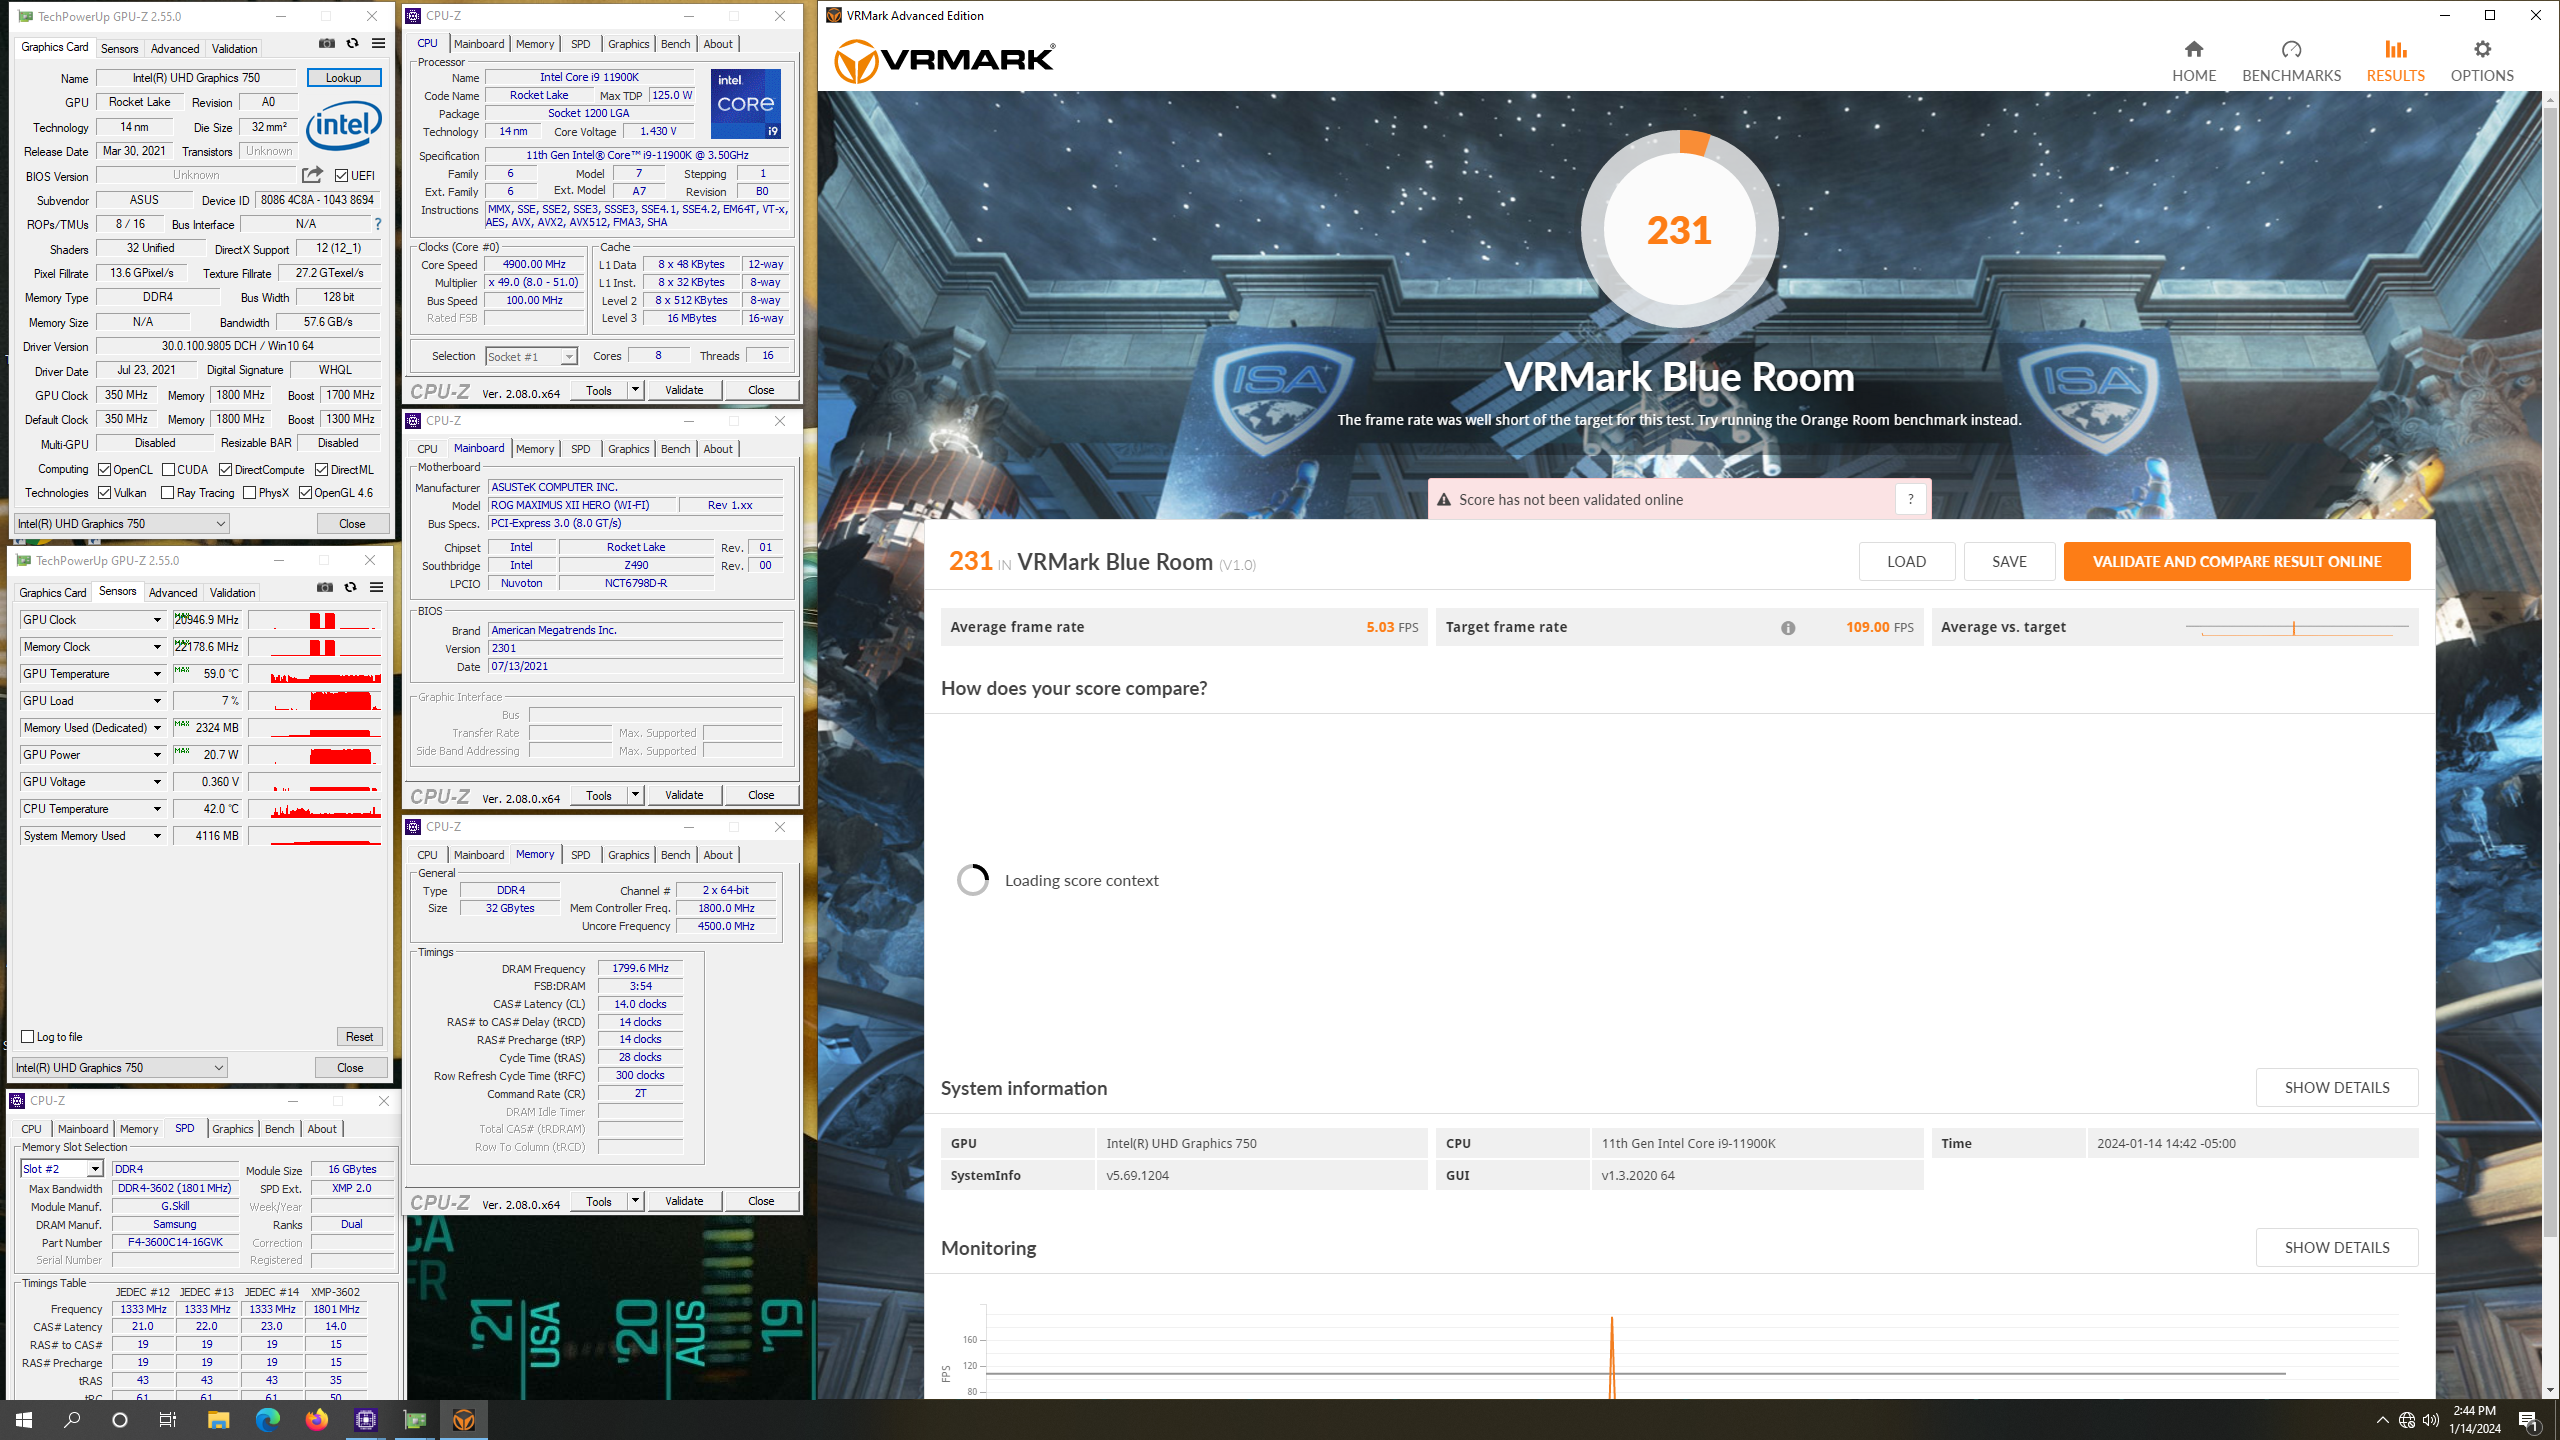
Task: Open Cortana from taskbar
Action: [x=120, y=1419]
